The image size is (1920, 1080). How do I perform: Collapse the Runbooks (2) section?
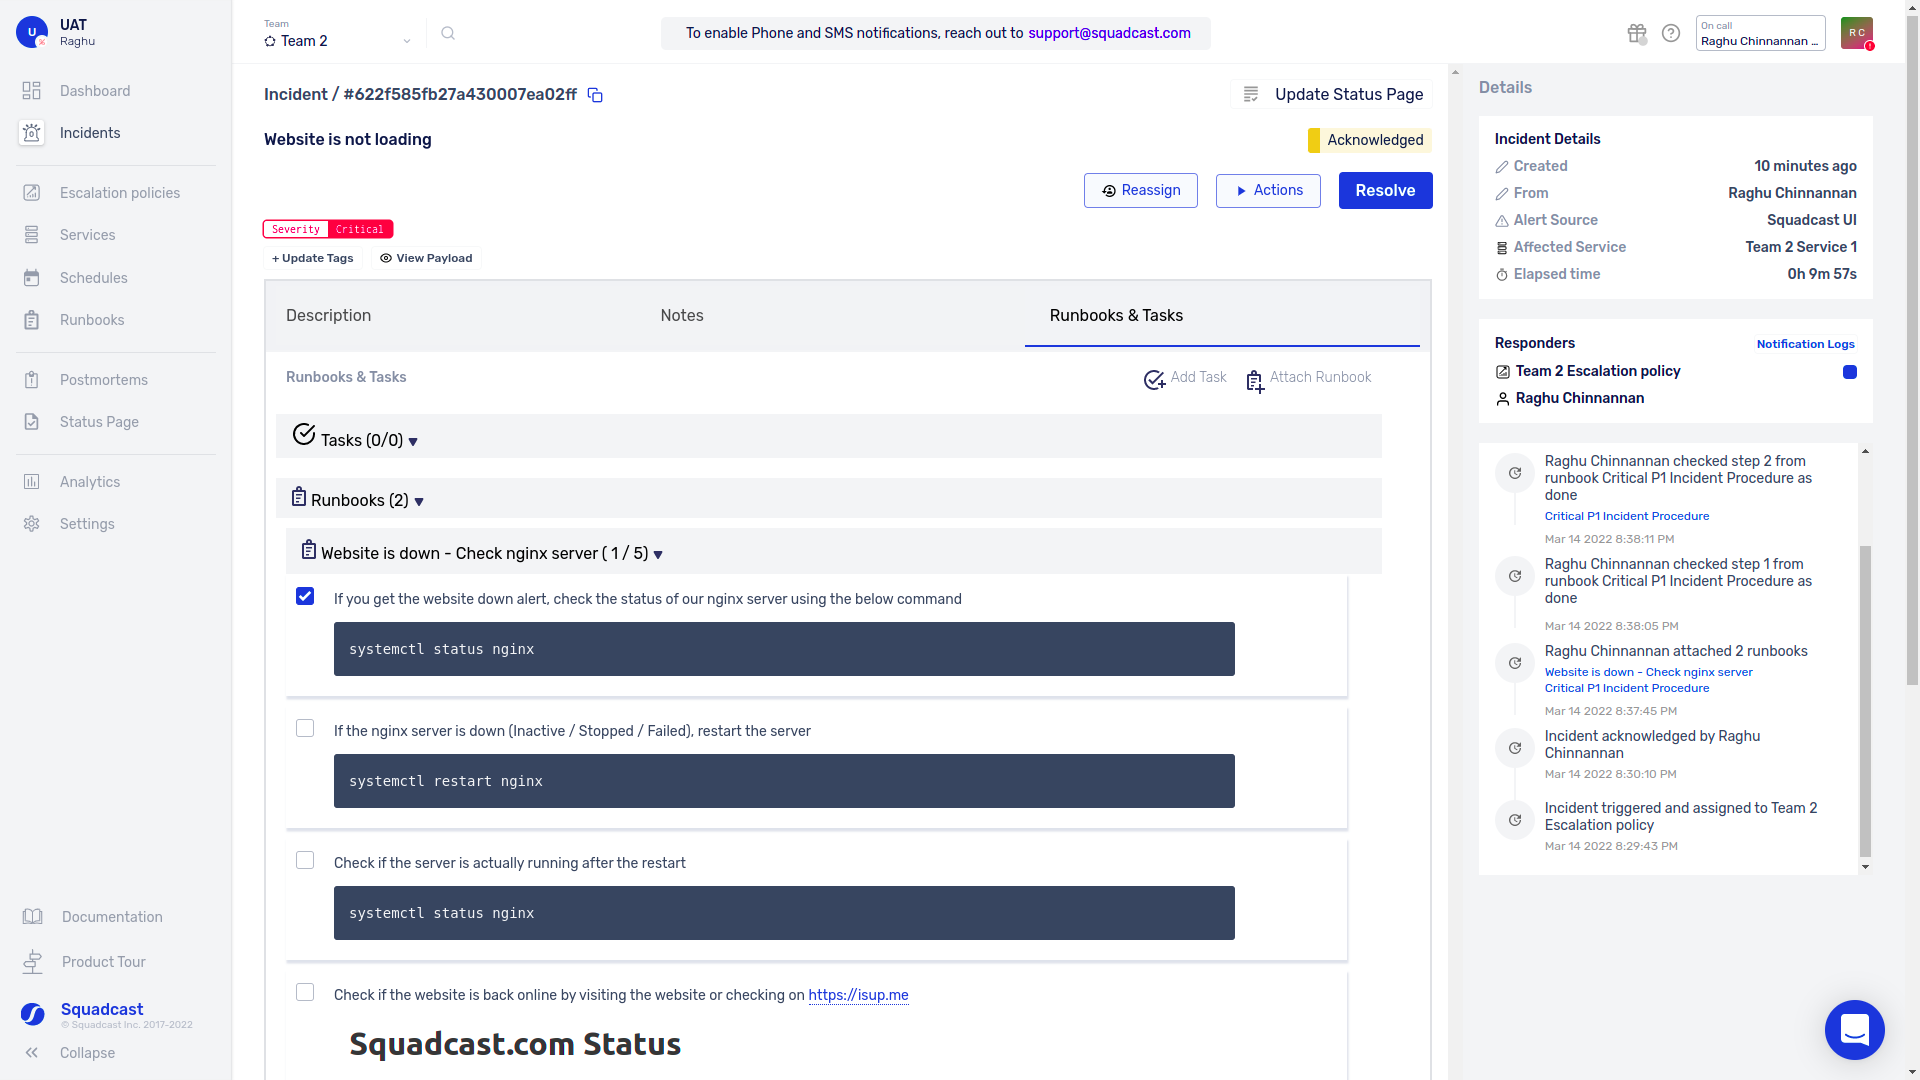coord(419,502)
